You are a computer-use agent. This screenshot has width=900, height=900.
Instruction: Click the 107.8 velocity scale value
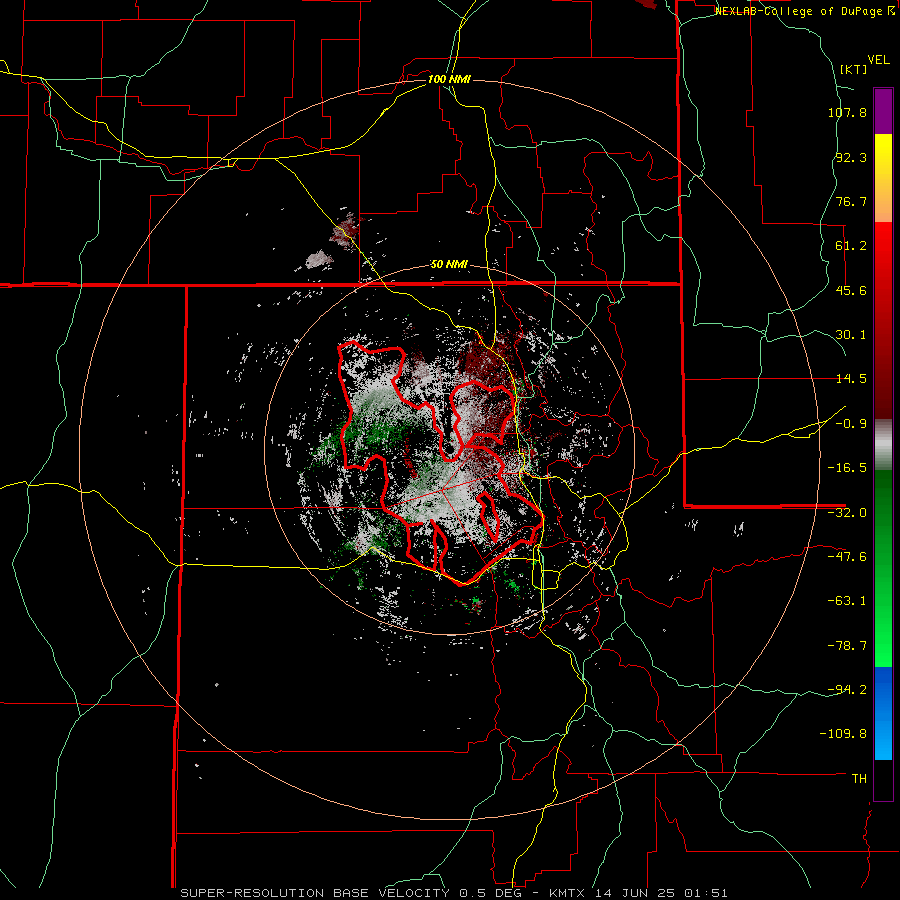(x=847, y=112)
